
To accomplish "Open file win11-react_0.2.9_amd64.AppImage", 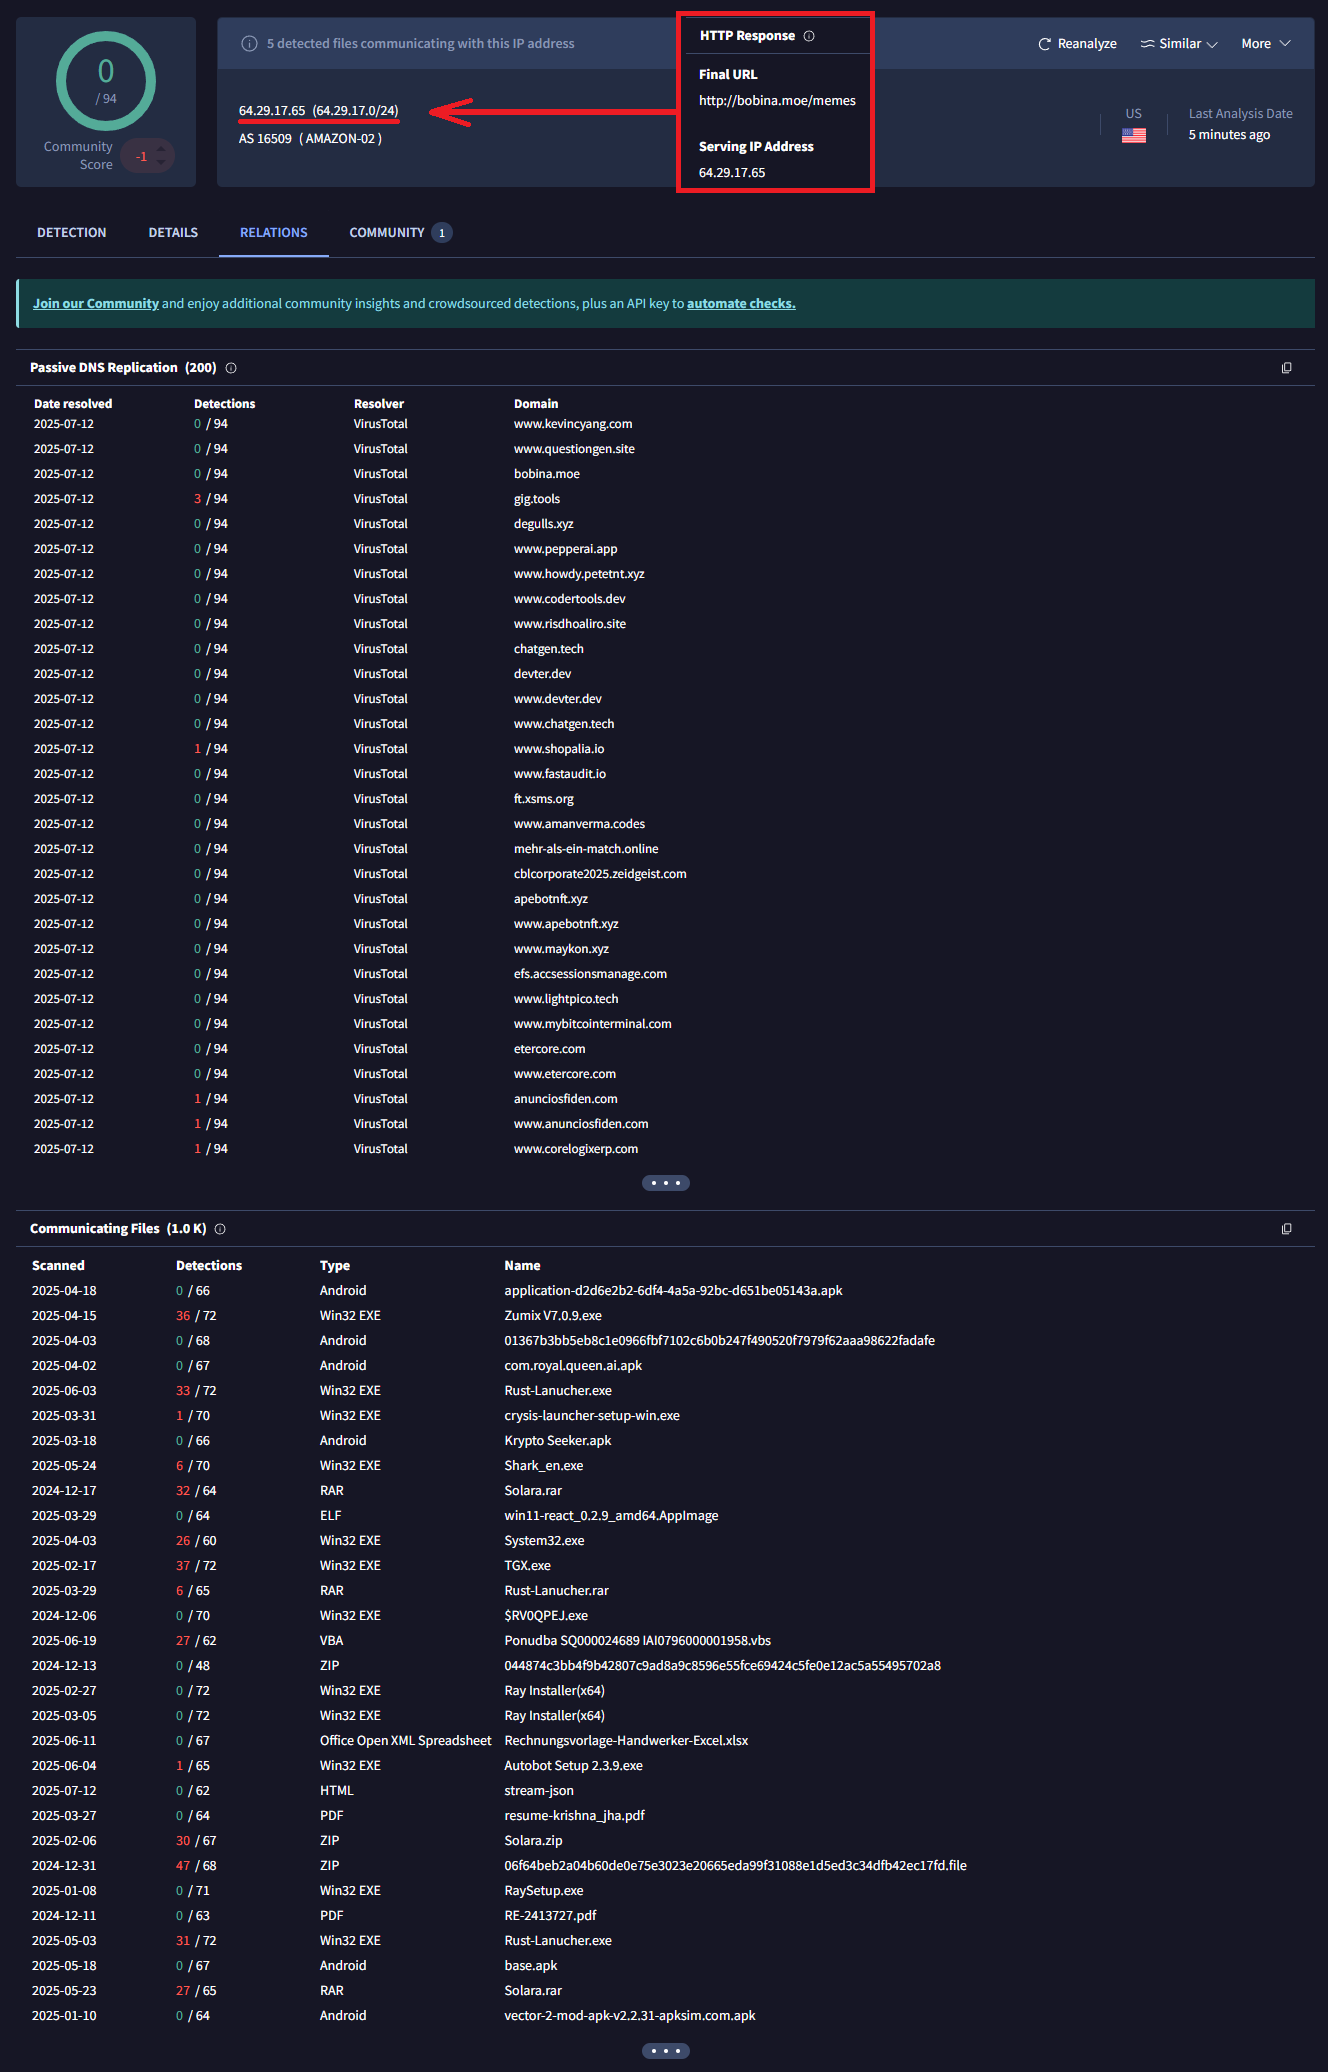I will [x=611, y=1516].
